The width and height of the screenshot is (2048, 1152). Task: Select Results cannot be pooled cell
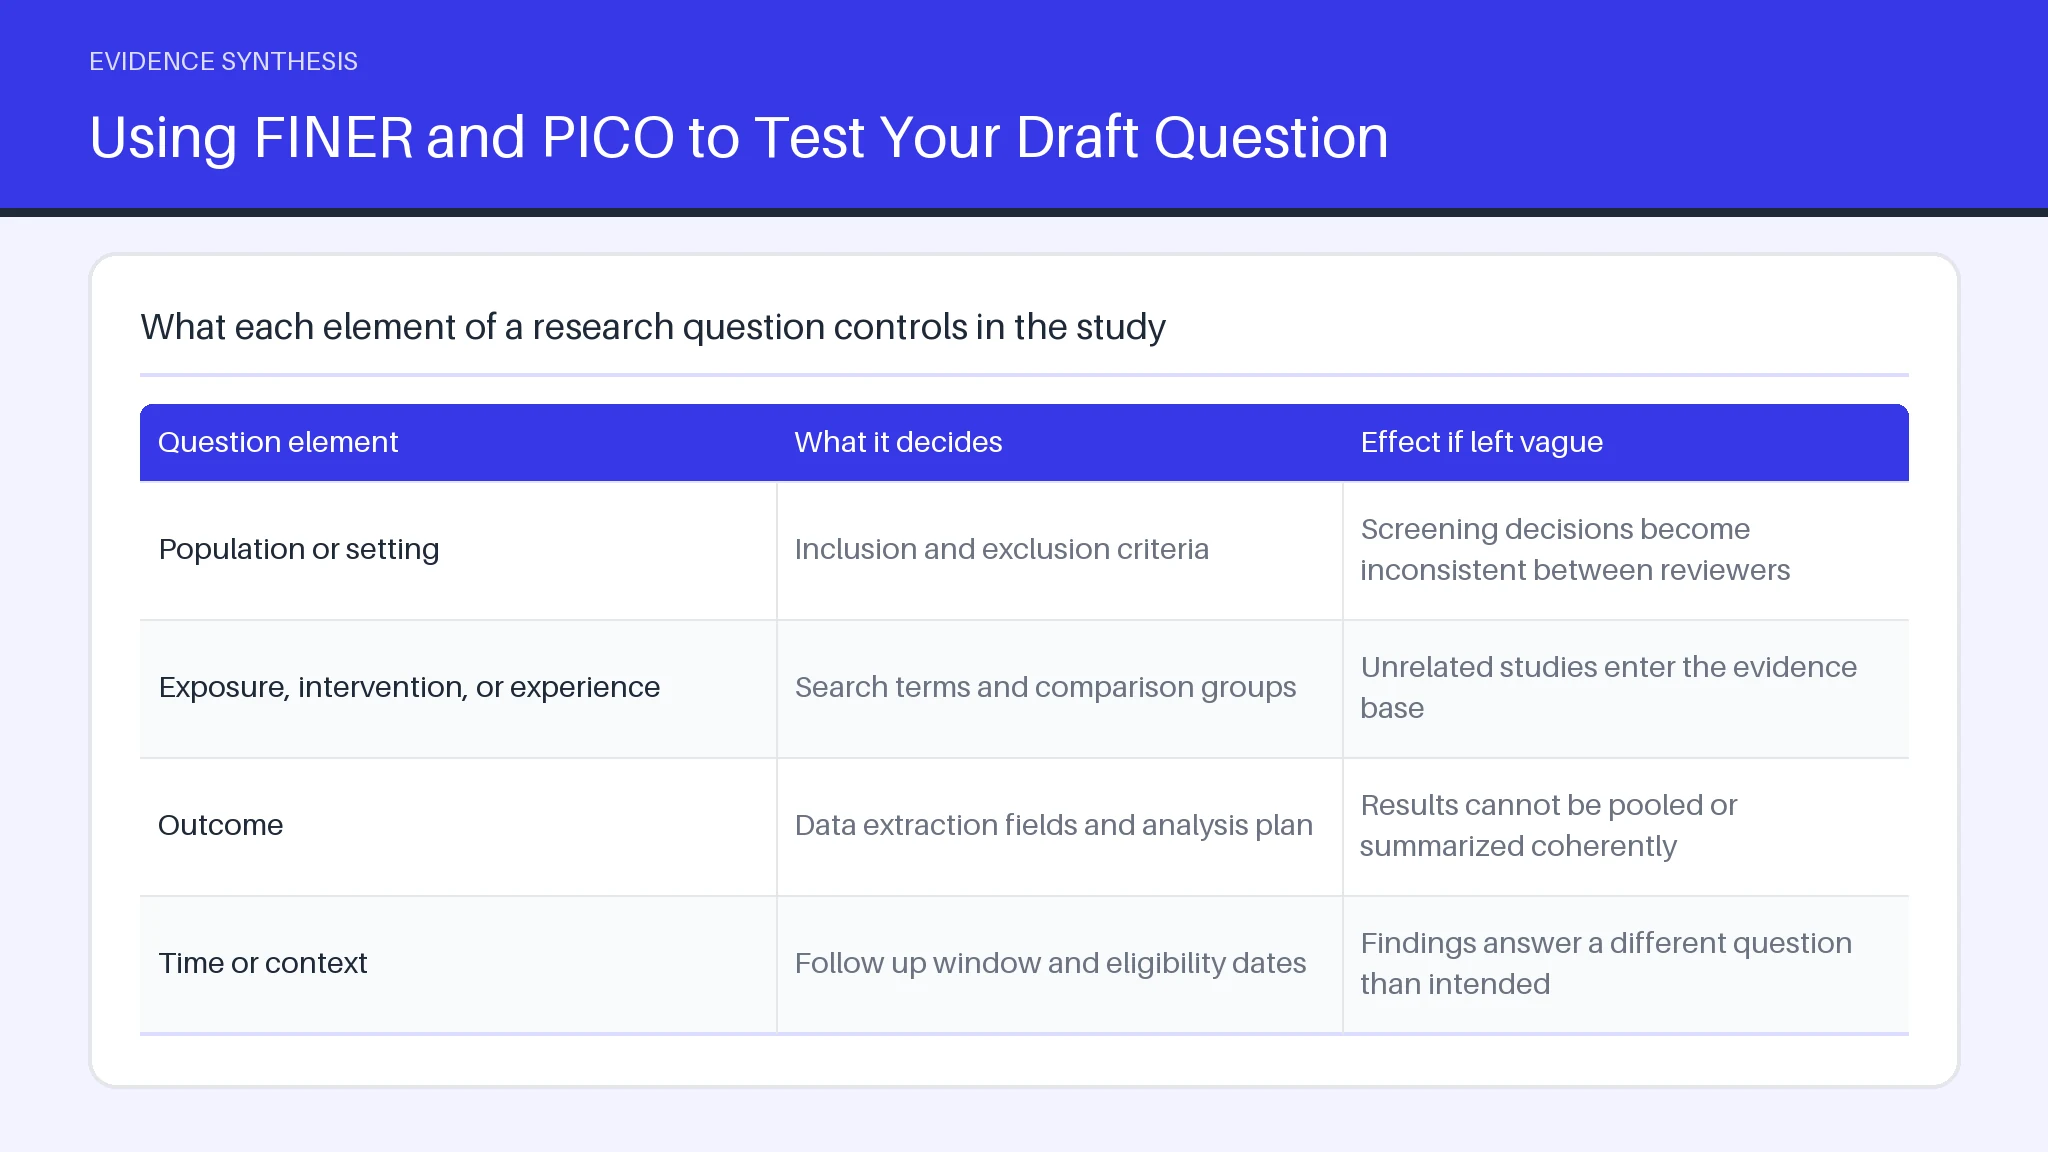(x=1626, y=826)
